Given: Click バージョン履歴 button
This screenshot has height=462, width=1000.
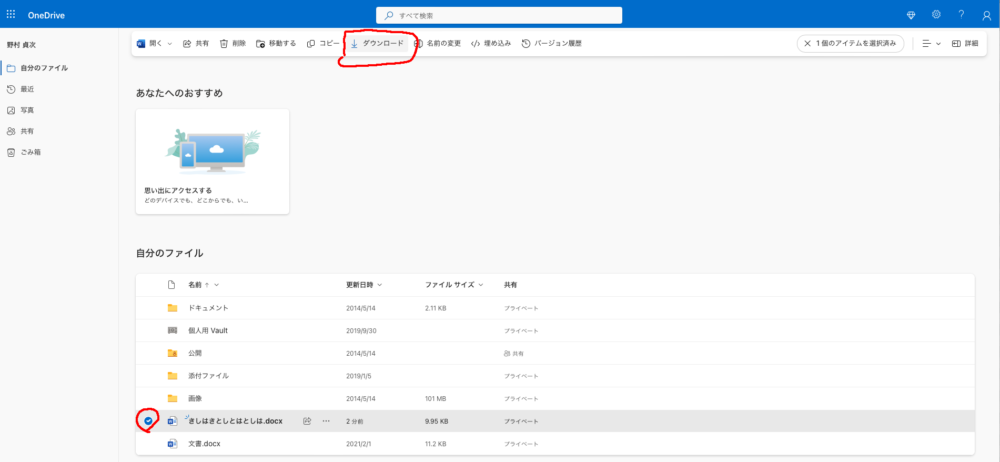Looking at the screenshot, I should [551, 44].
